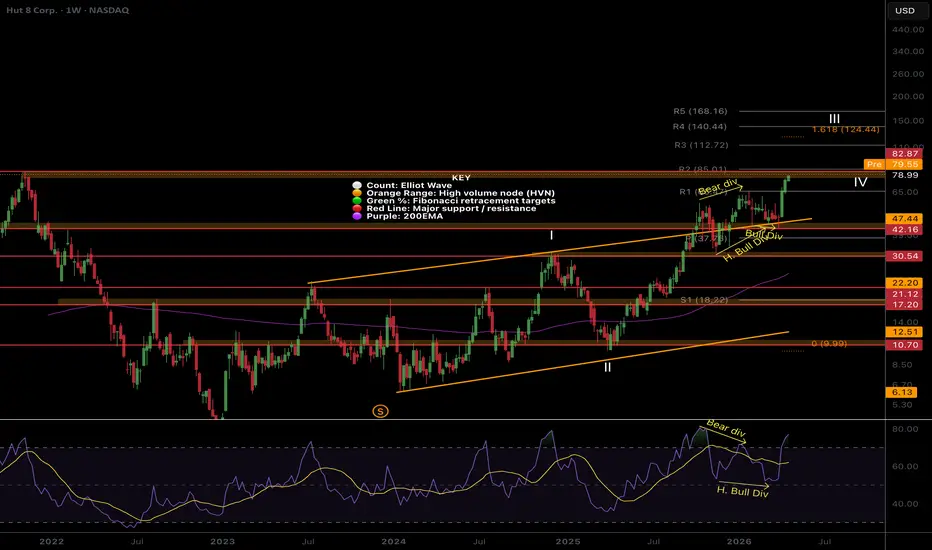This screenshot has width=932, height=550.
Task: Click the 0 (9.99) Fibonacci label
Action: point(829,344)
